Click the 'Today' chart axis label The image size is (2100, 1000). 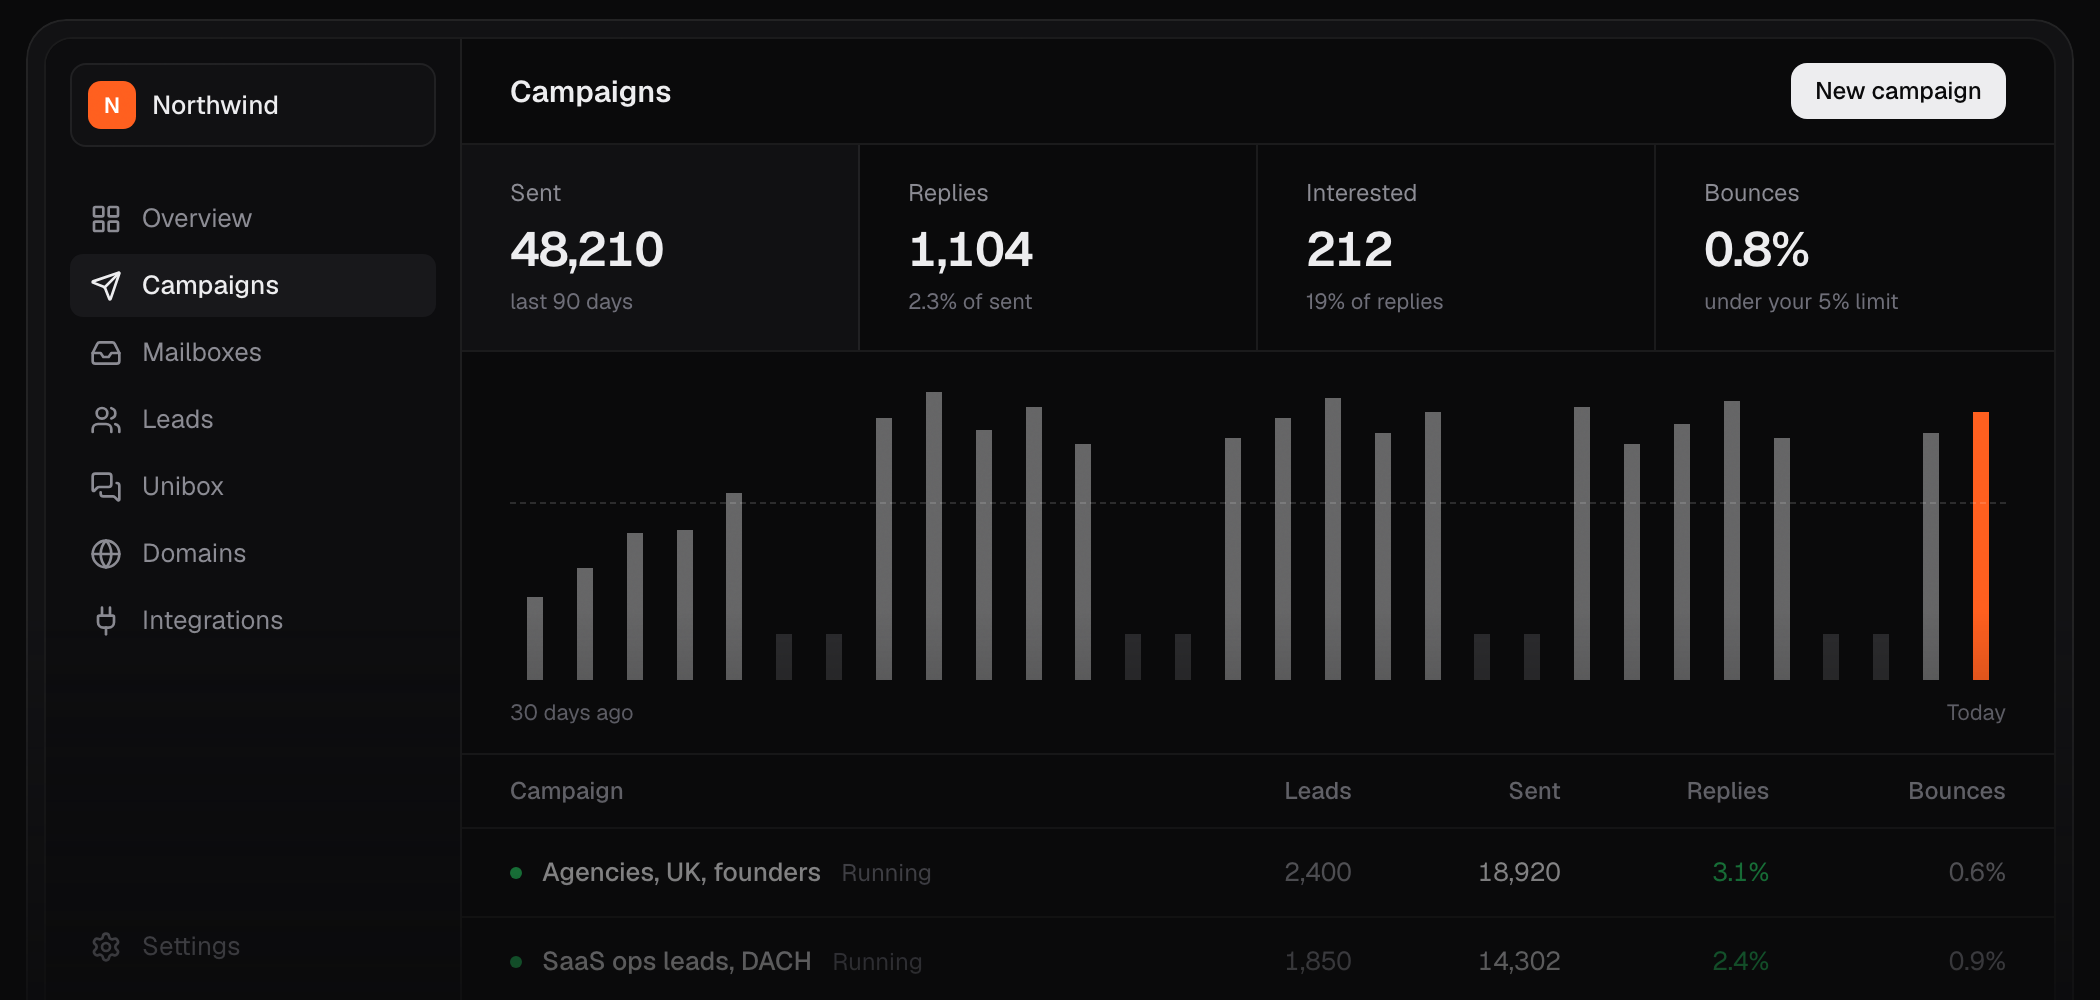[1975, 712]
